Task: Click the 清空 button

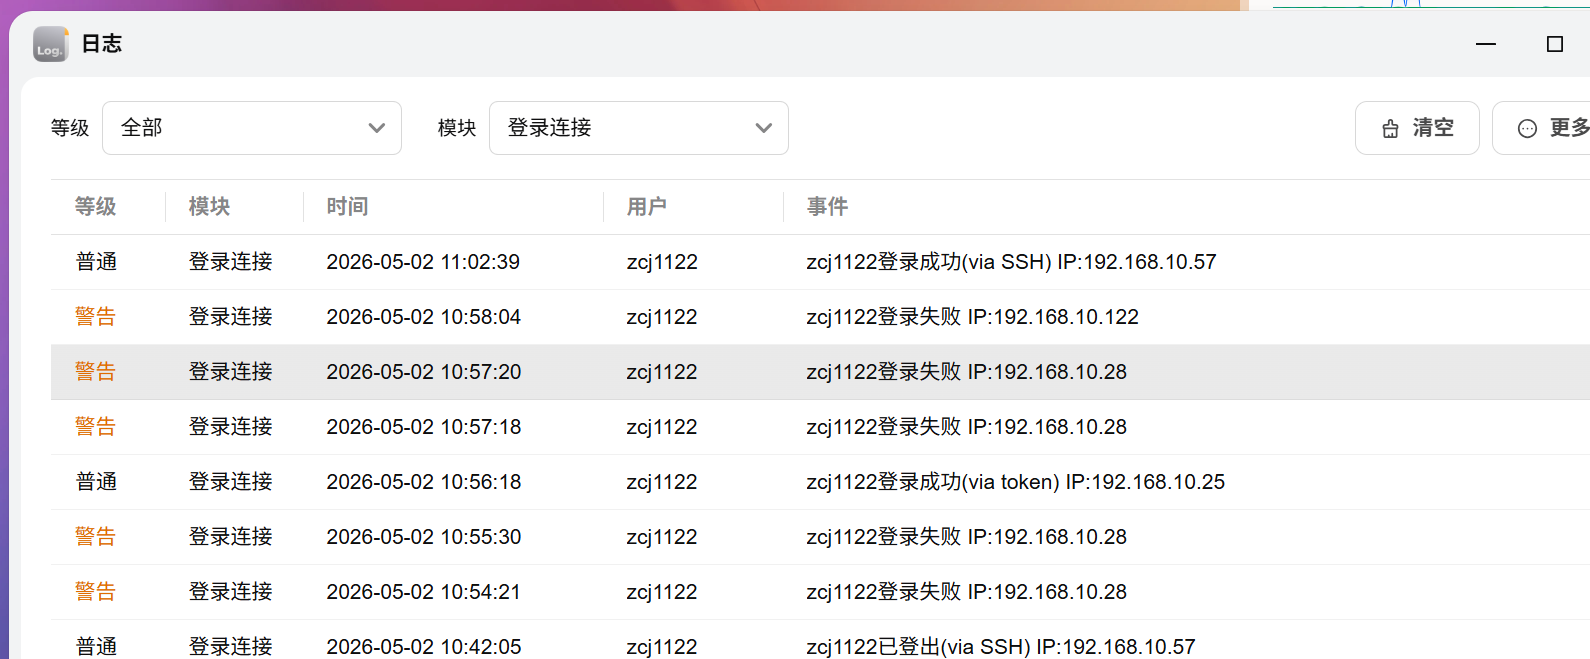Action: 1417,128
